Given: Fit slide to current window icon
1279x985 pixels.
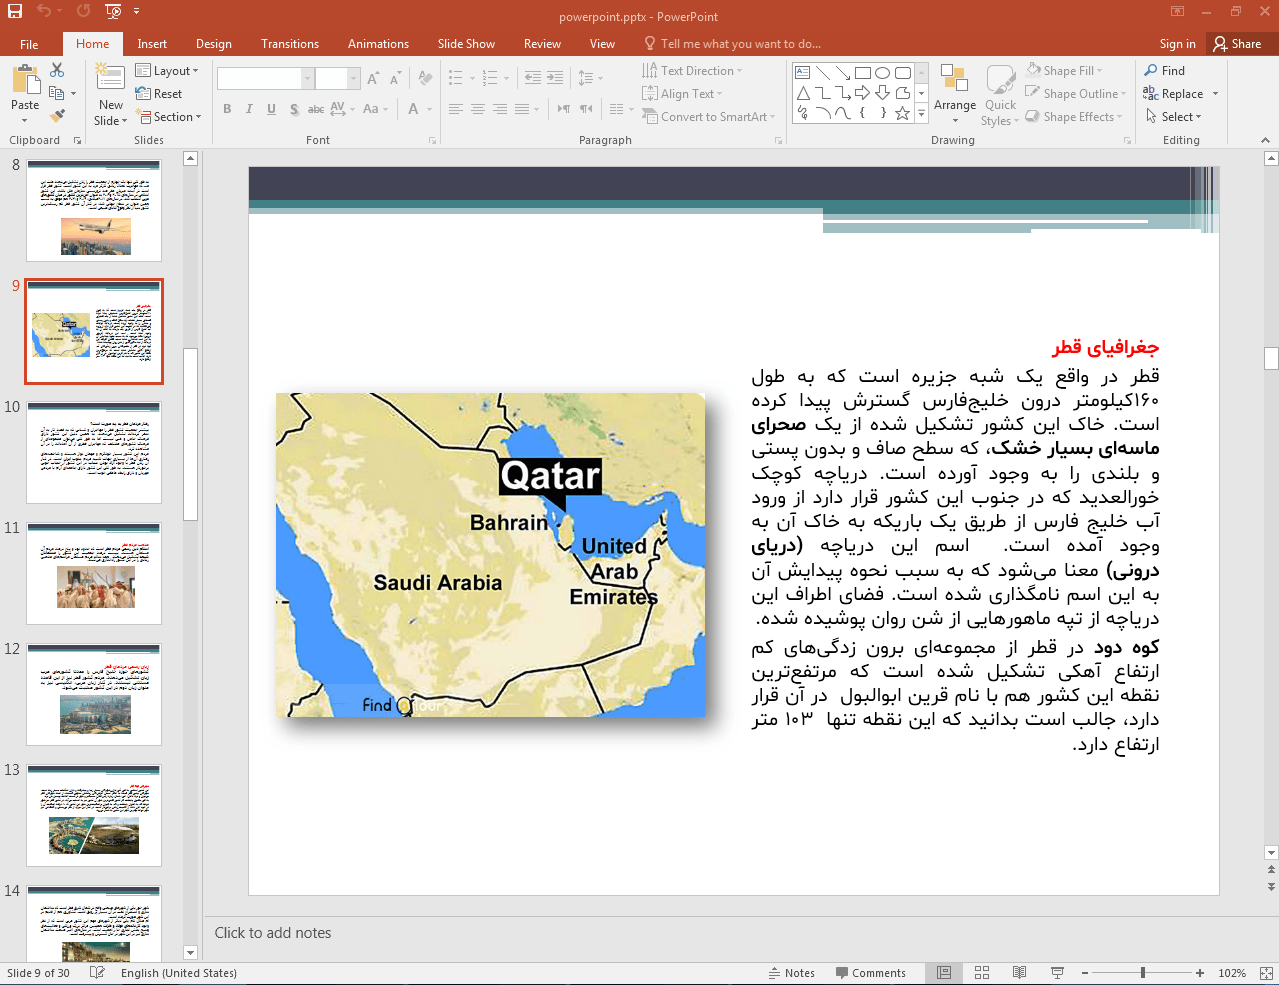Looking at the screenshot, I should click(x=1266, y=973).
